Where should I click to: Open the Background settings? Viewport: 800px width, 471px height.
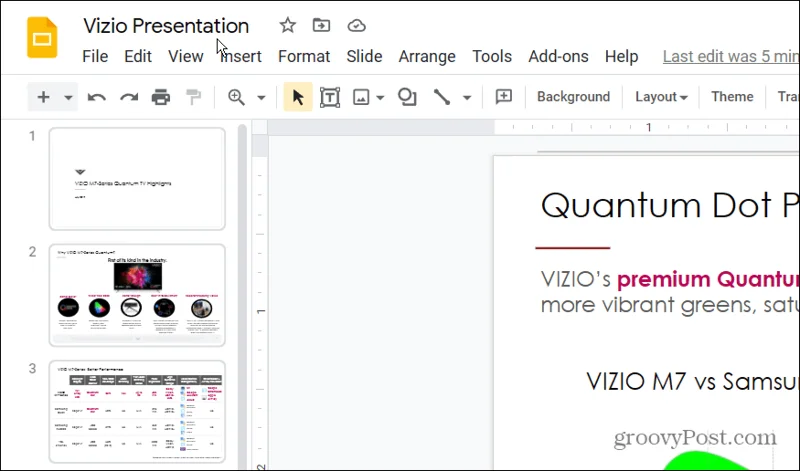573,96
